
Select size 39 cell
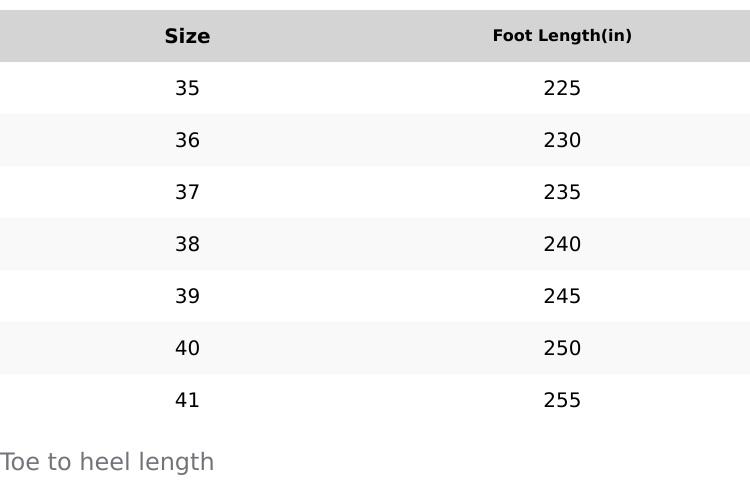(x=187, y=296)
